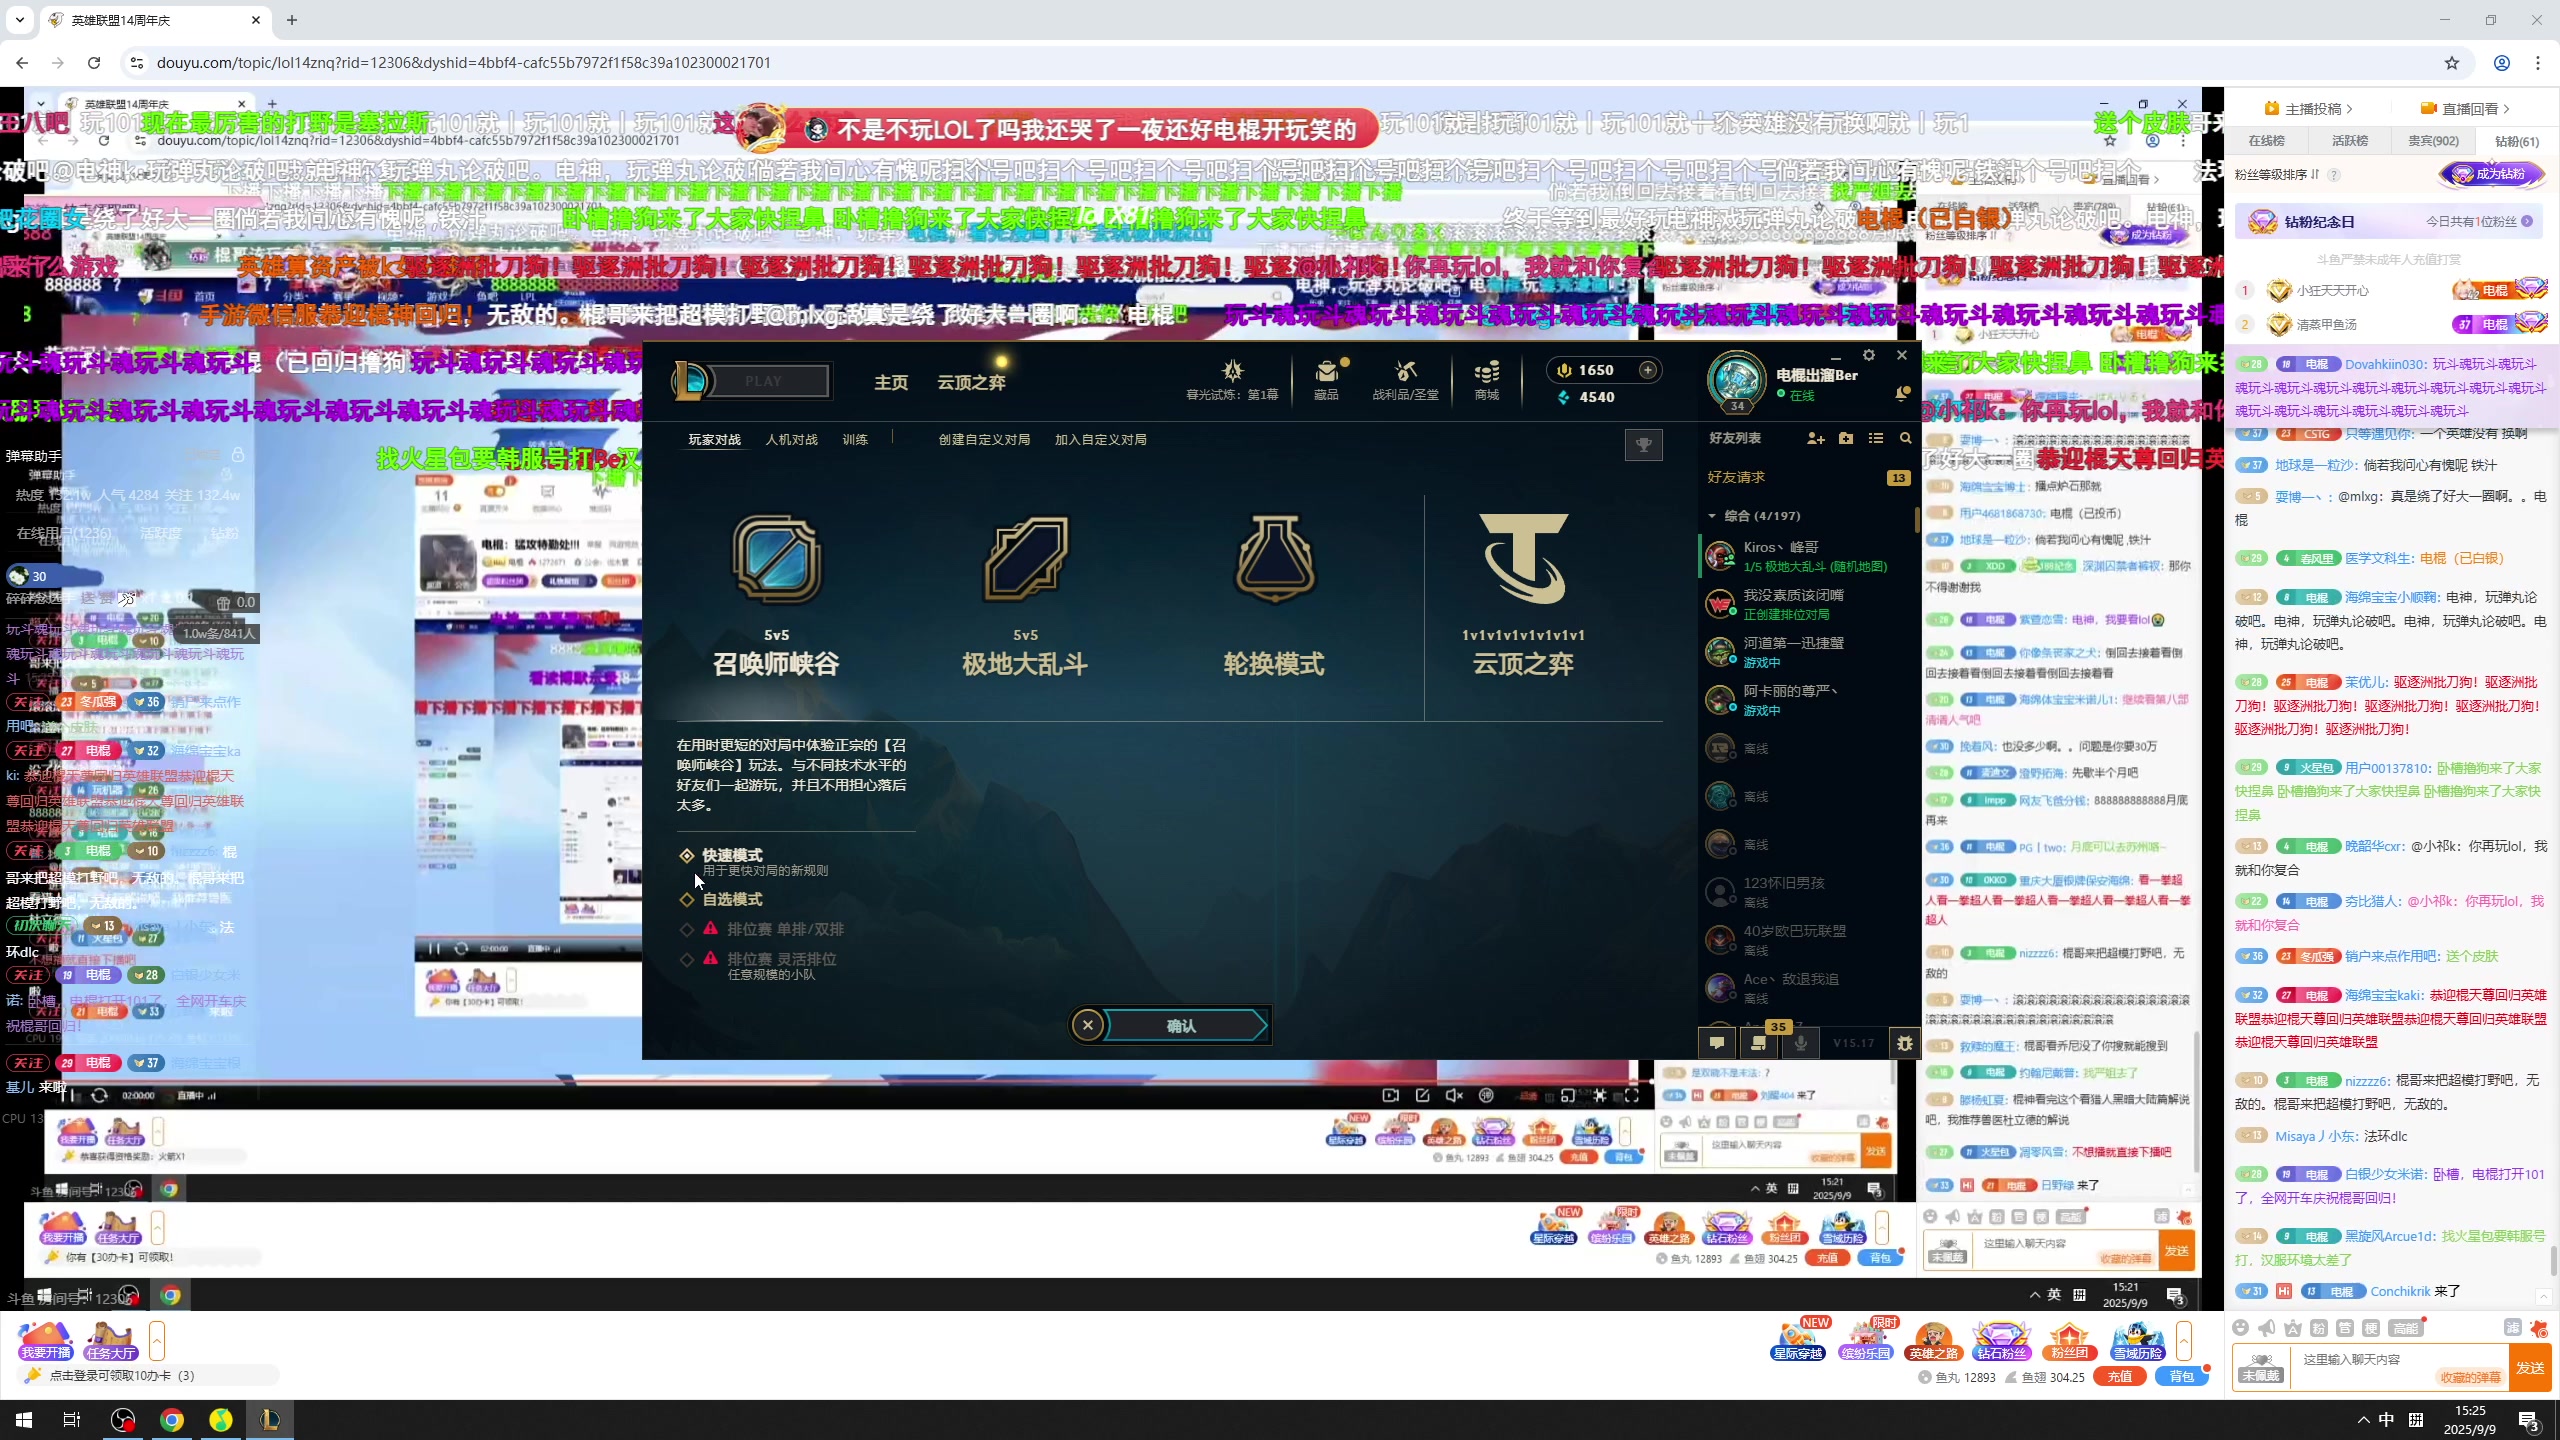This screenshot has width=2560, height=1440.
Task: Open 主播投稿 link
Action: tap(2309, 108)
